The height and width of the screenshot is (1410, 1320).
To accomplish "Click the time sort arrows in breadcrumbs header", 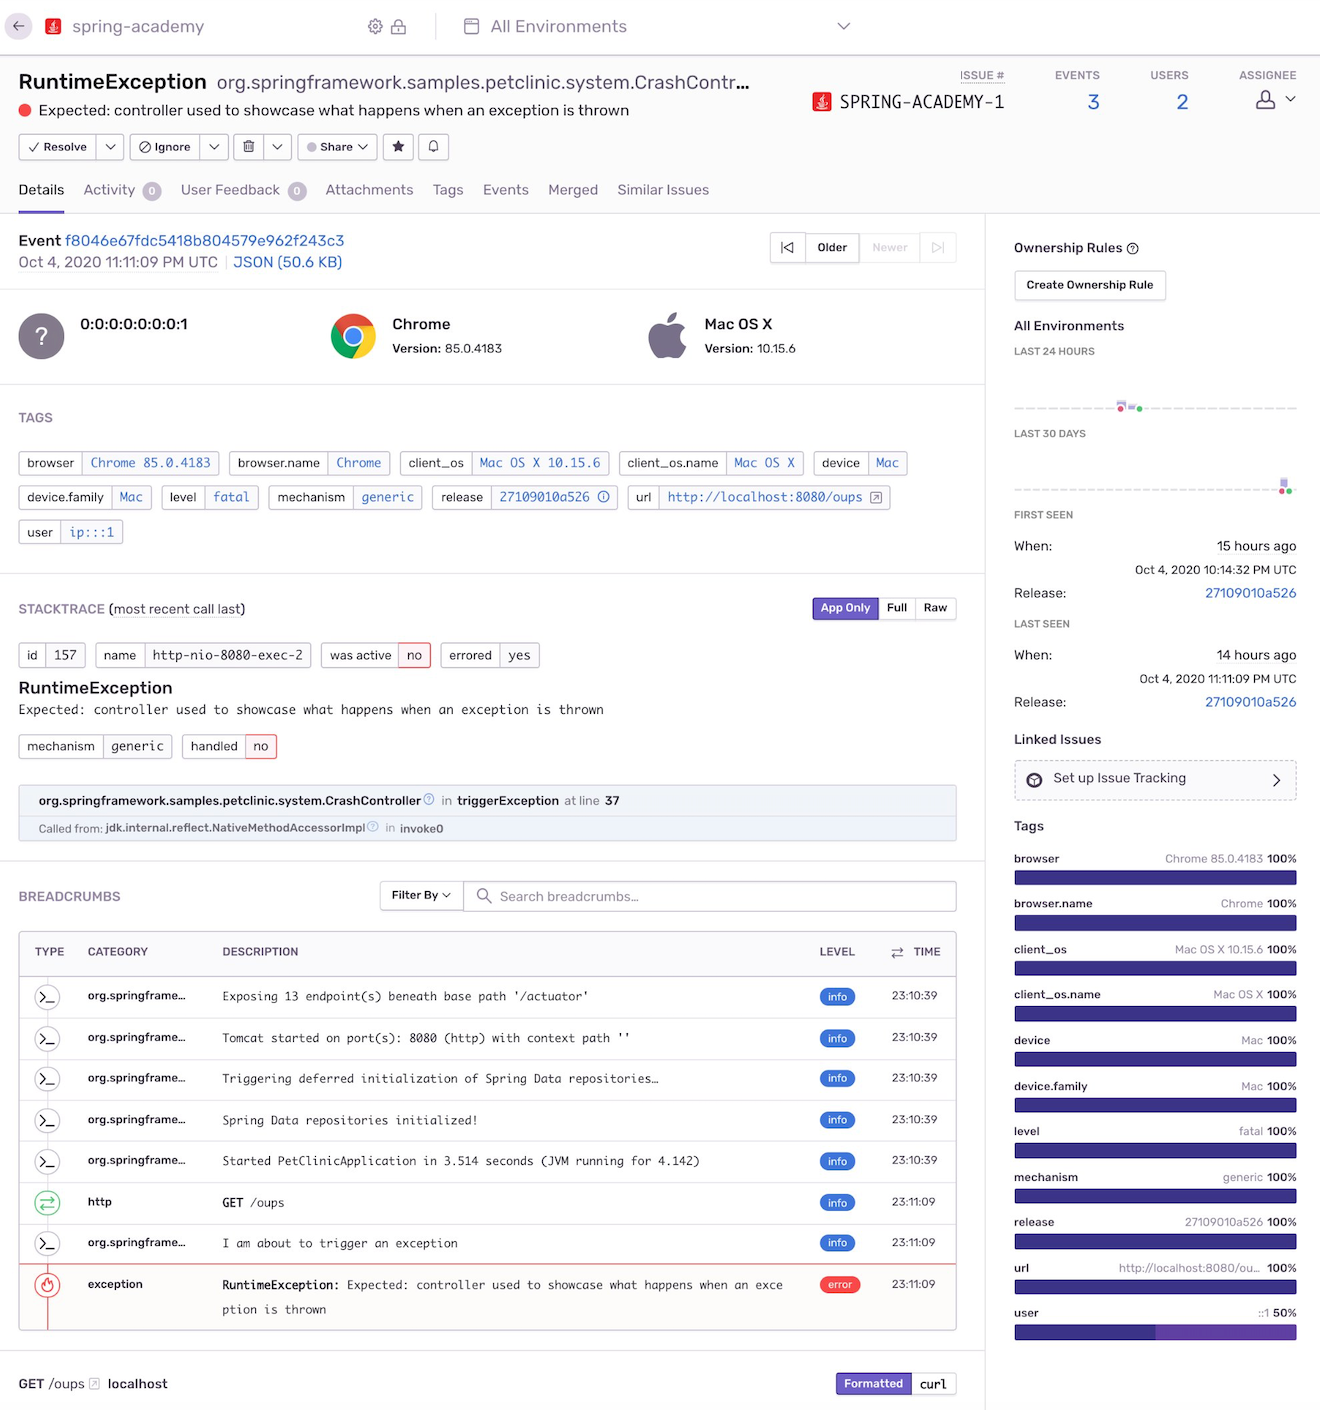I will pos(896,952).
